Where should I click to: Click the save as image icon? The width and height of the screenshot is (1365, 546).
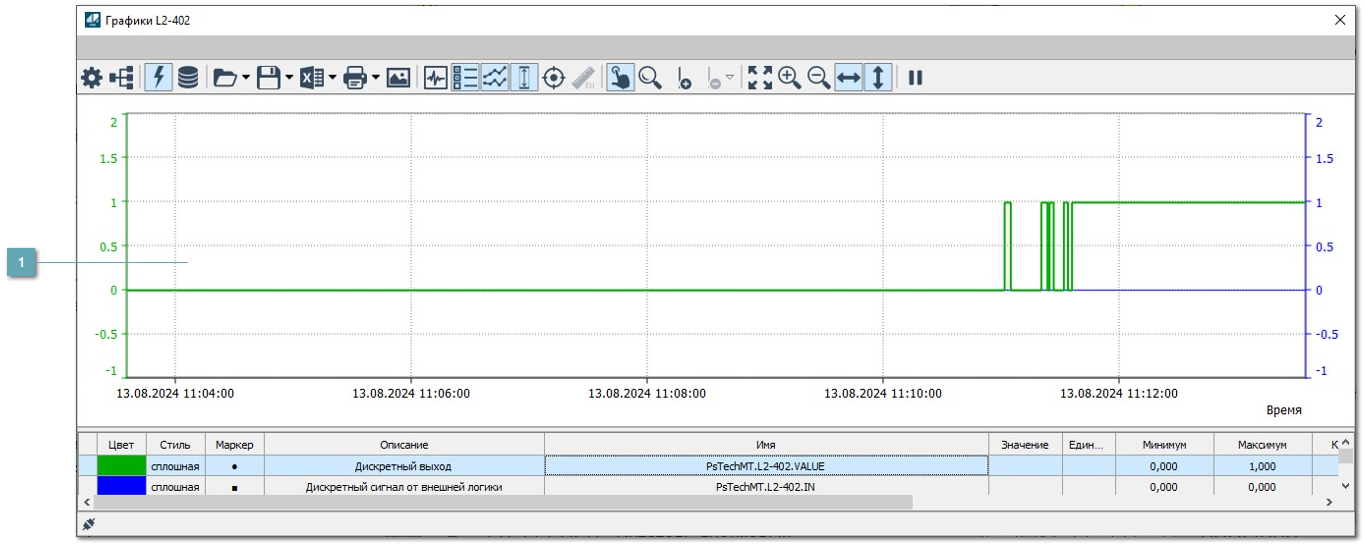pyautogui.click(x=398, y=78)
